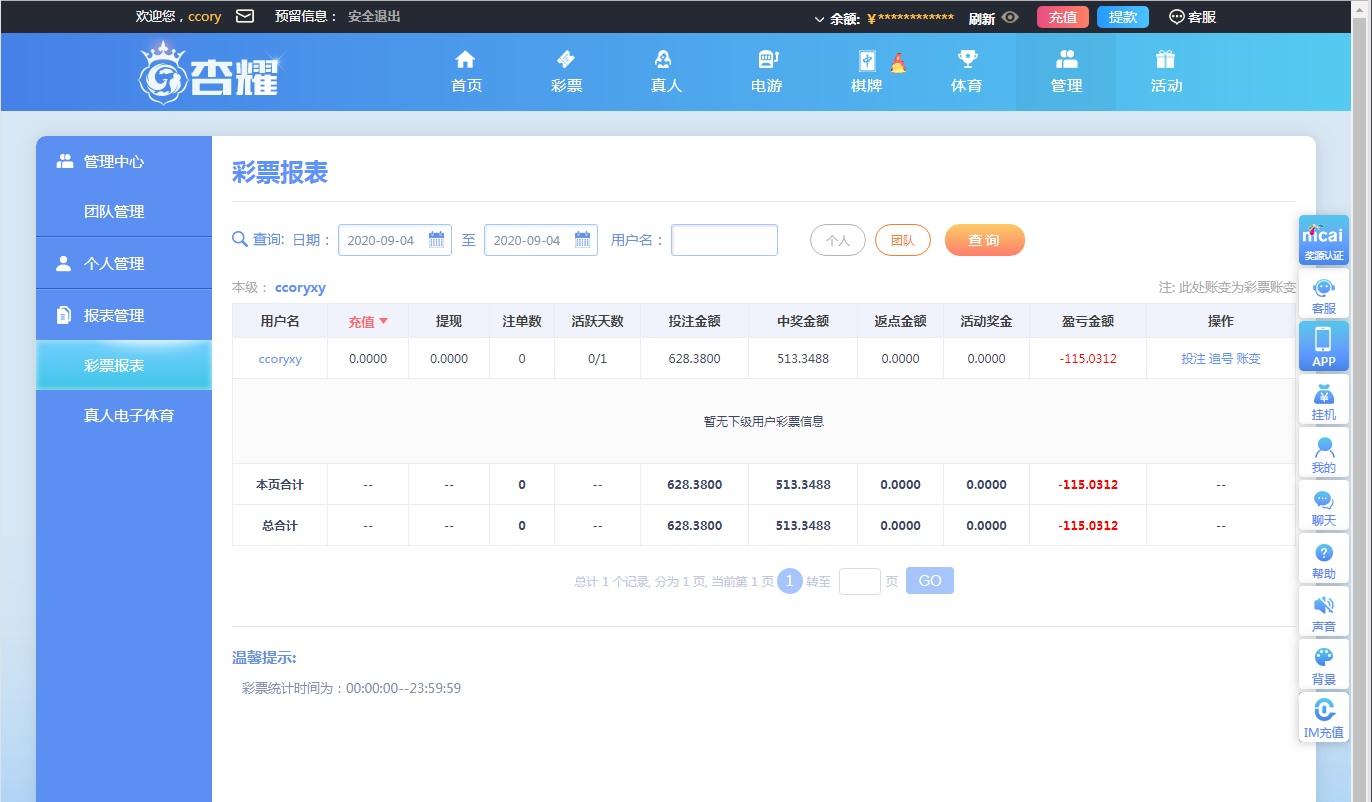Click the mail envelope icon beside username

point(244,16)
